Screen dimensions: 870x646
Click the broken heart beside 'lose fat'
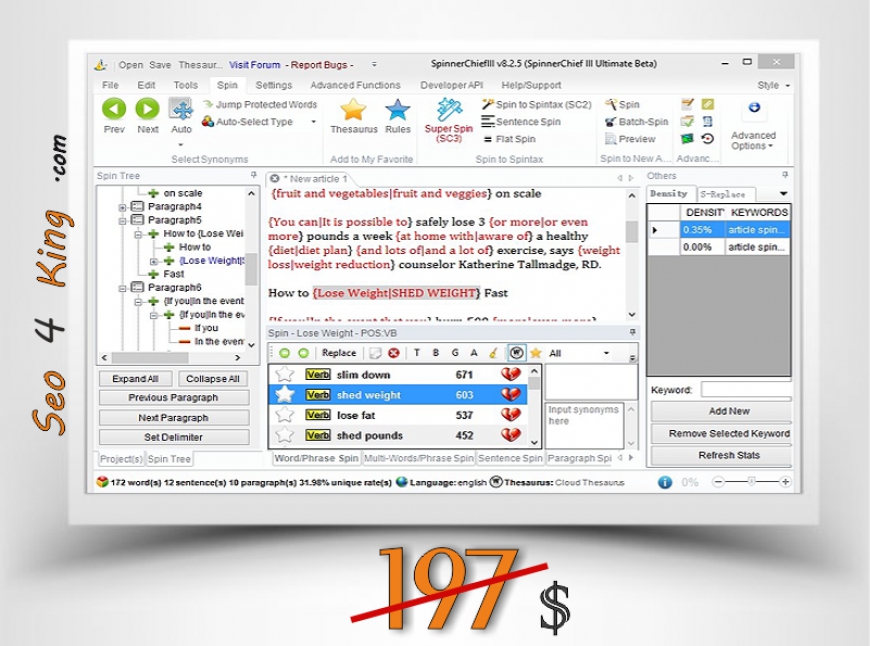pos(510,415)
